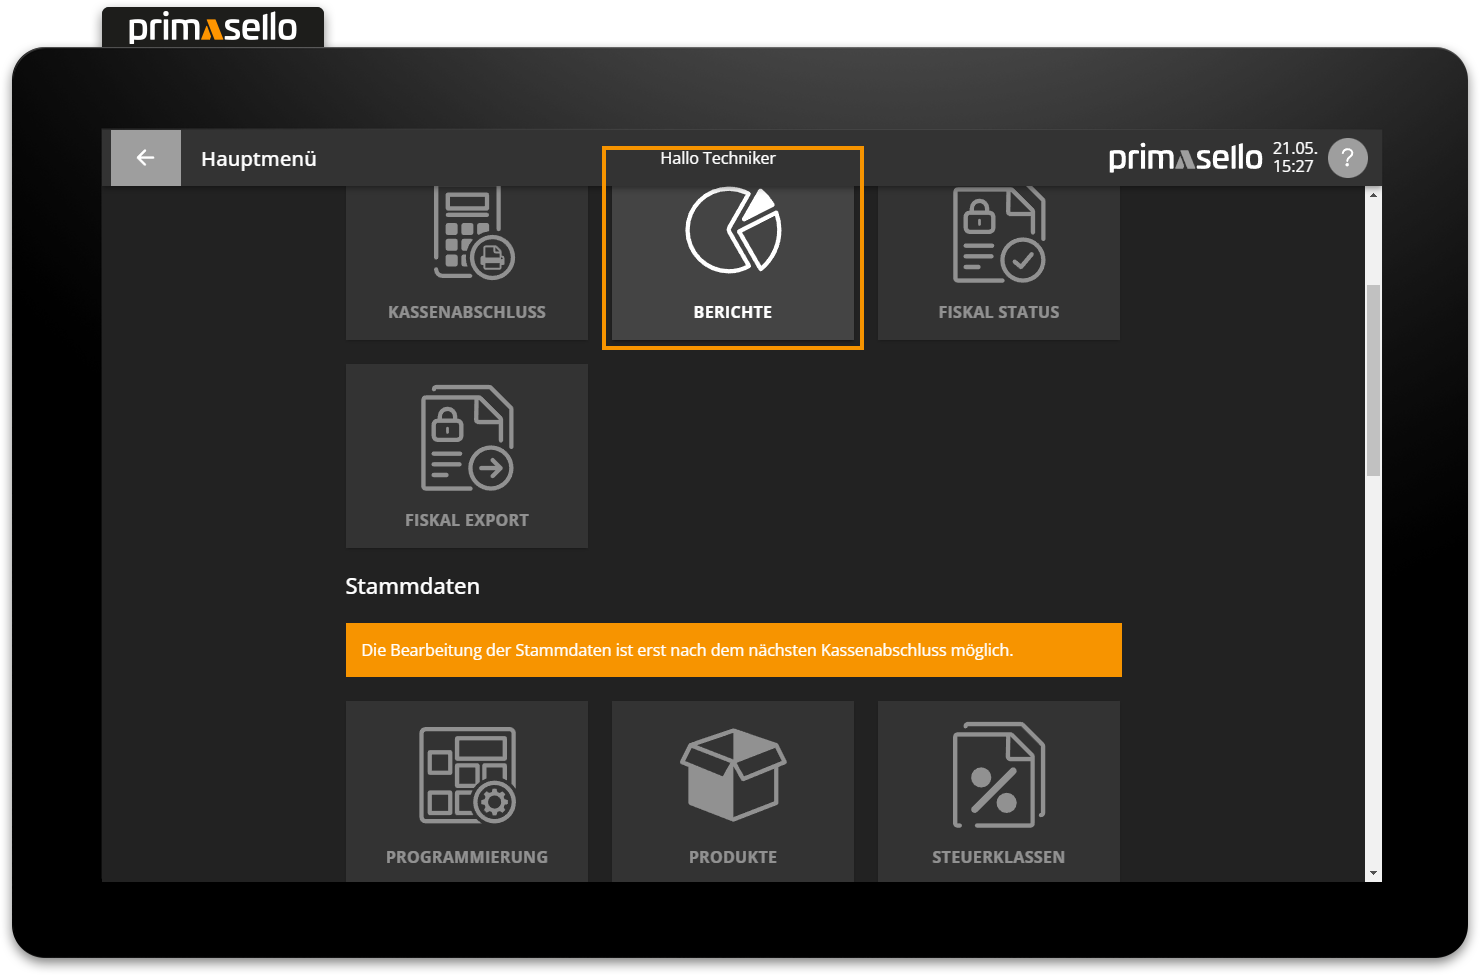Open the Programmierung layout-gear icon
The width and height of the screenshot is (1480, 975).
click(x=467, y=775)
